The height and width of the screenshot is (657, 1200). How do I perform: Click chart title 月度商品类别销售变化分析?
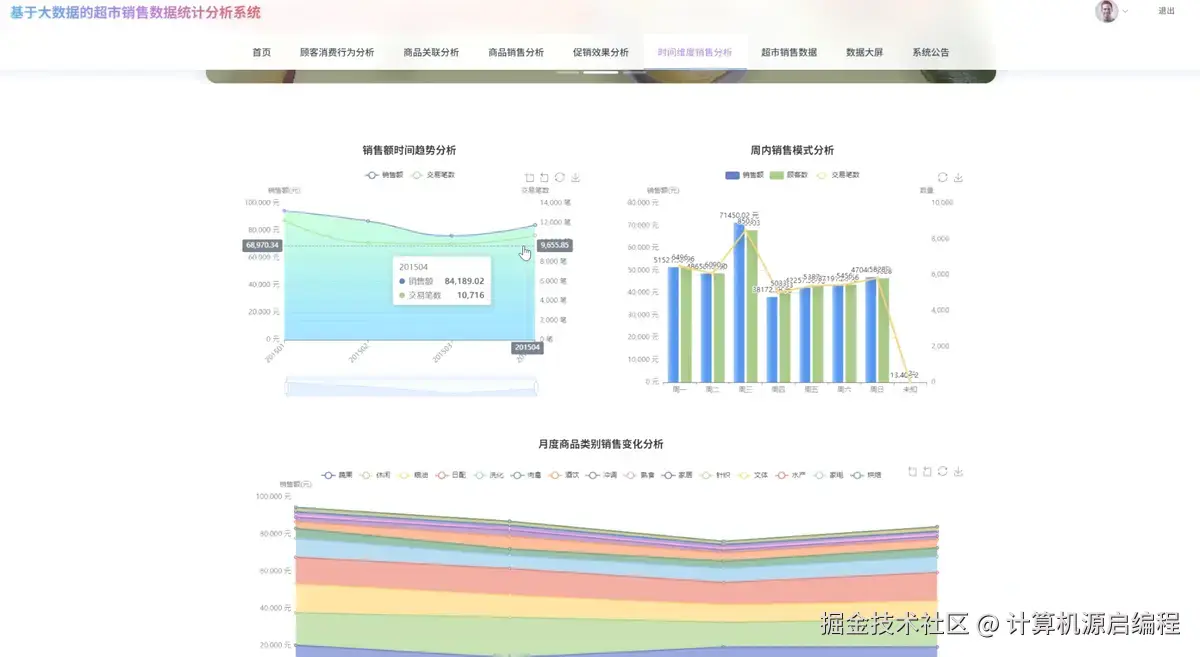601,444
